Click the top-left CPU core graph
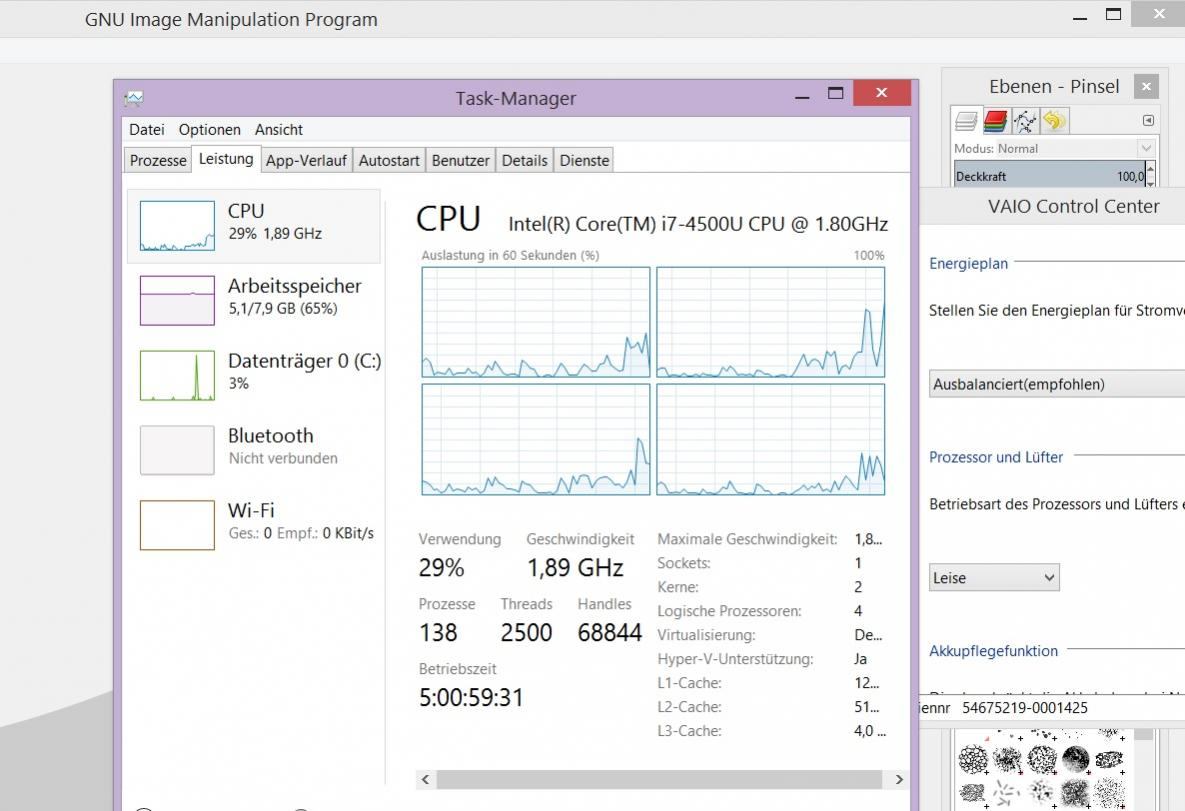This screenshot has height=811, width=1185. pos(536,322)
